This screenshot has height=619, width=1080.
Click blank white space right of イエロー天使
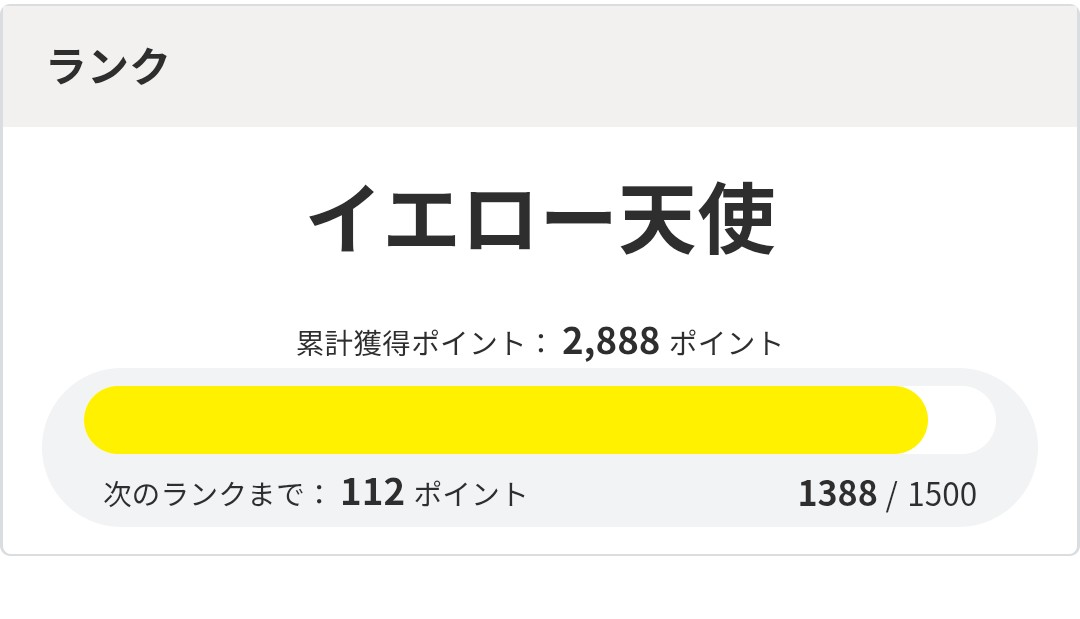(x=920, y=222)
